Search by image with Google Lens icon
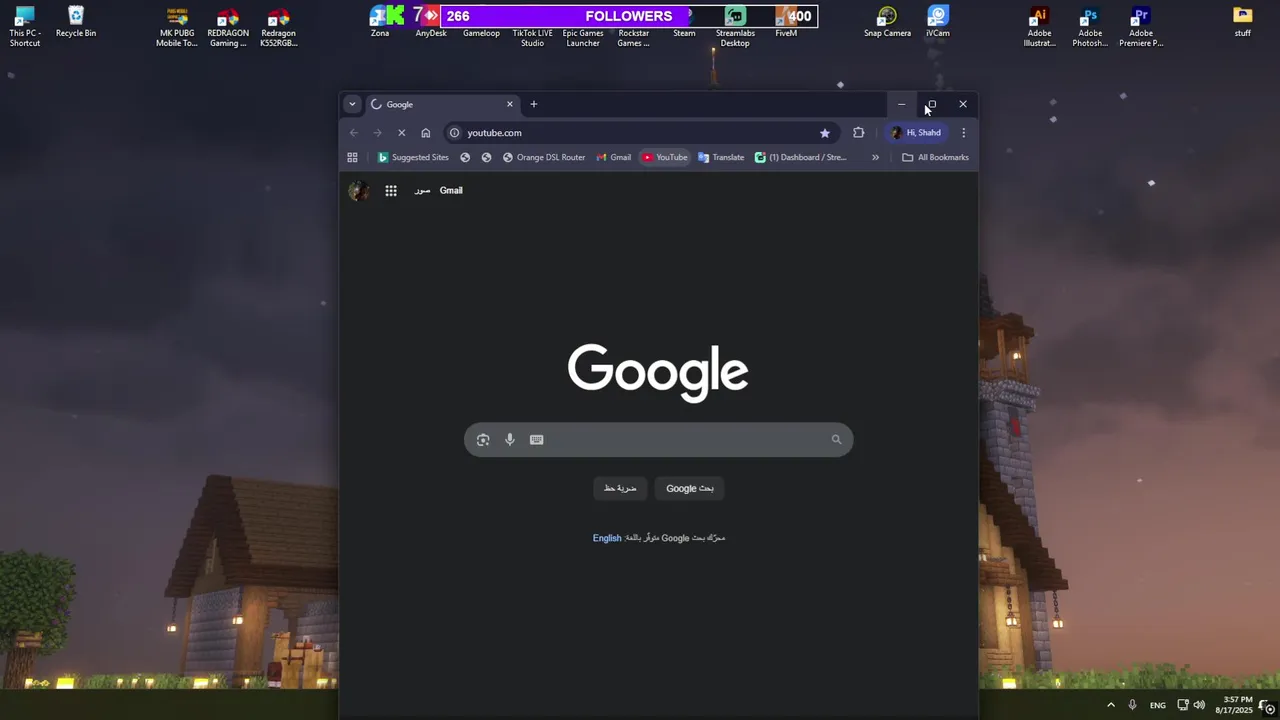Image resolution: width=1280 pixels, height=720 pixels. [483, 440]
